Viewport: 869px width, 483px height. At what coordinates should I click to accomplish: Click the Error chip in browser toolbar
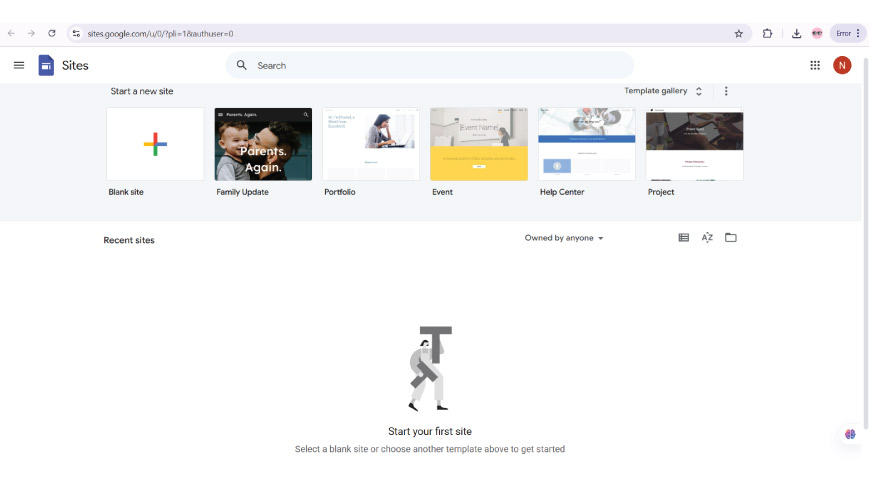pos(843,33)
